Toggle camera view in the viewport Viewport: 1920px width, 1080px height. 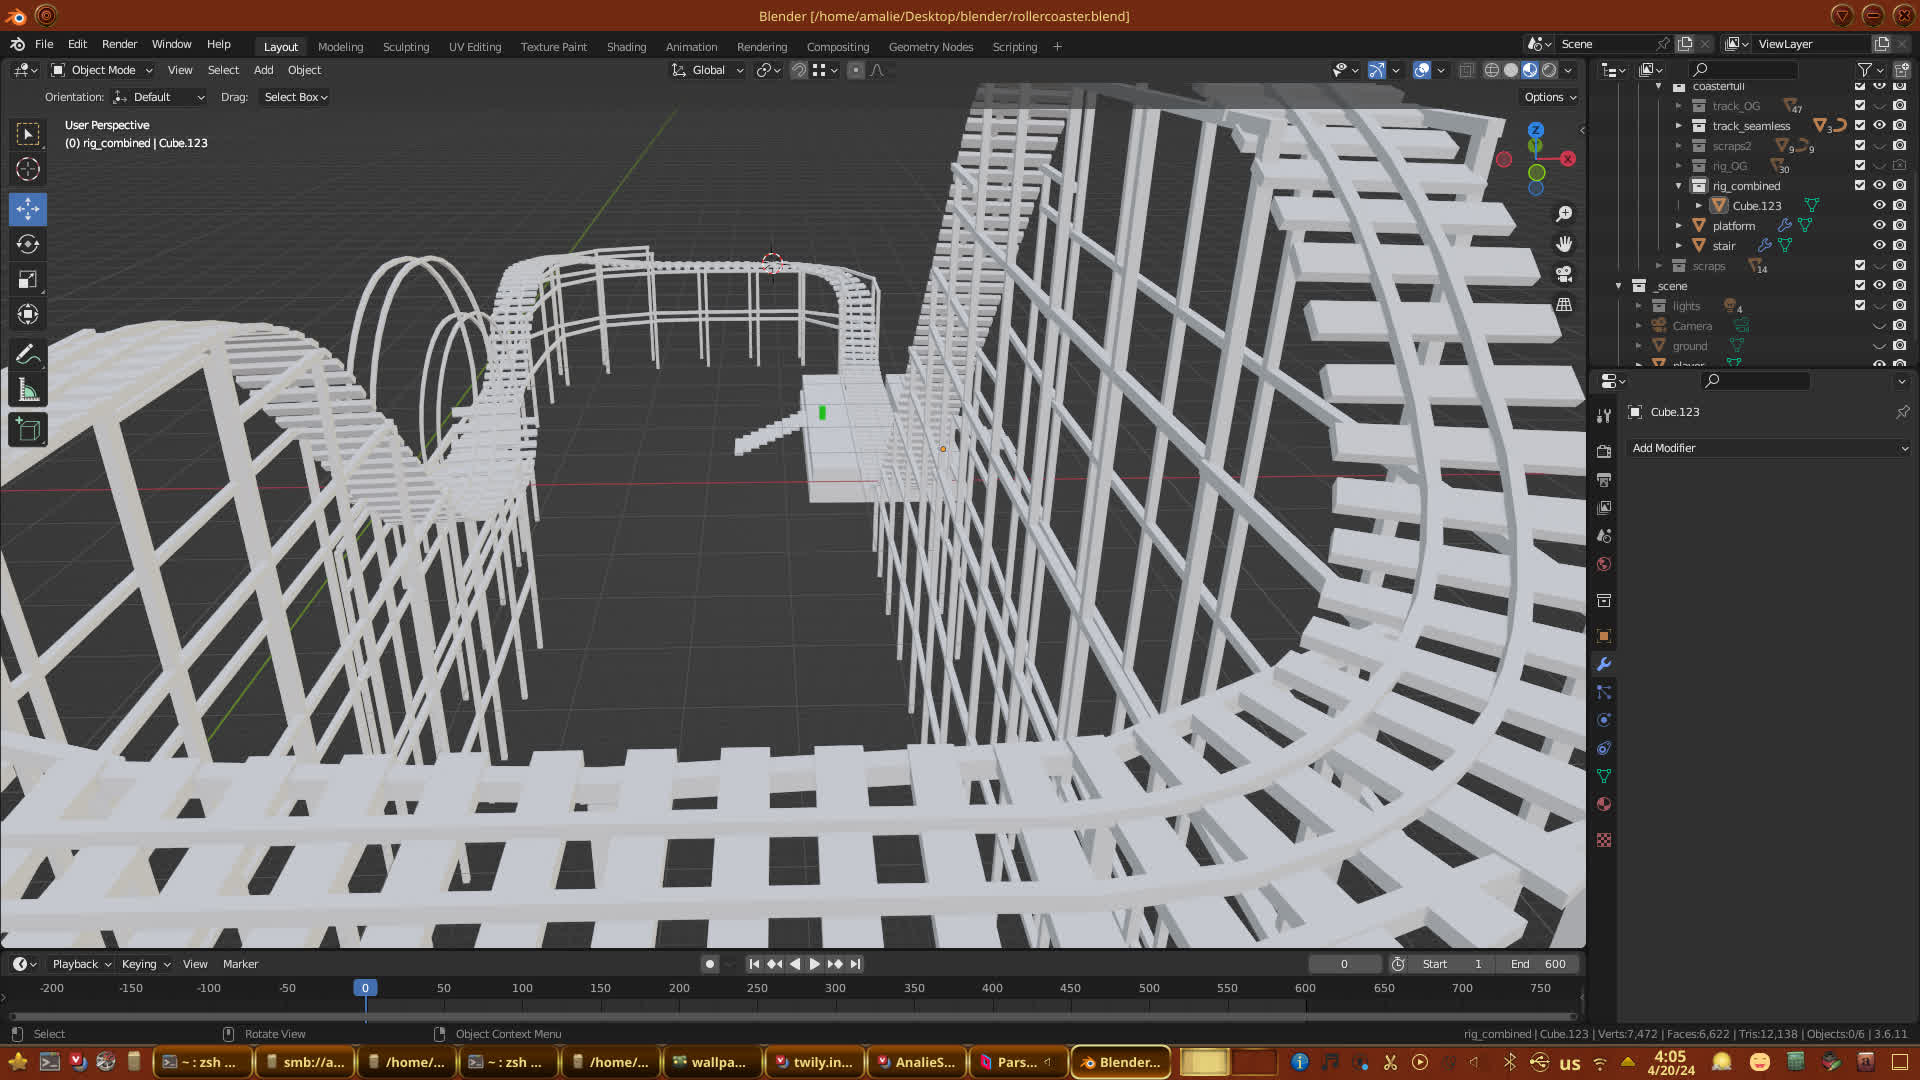(1564, 274)
